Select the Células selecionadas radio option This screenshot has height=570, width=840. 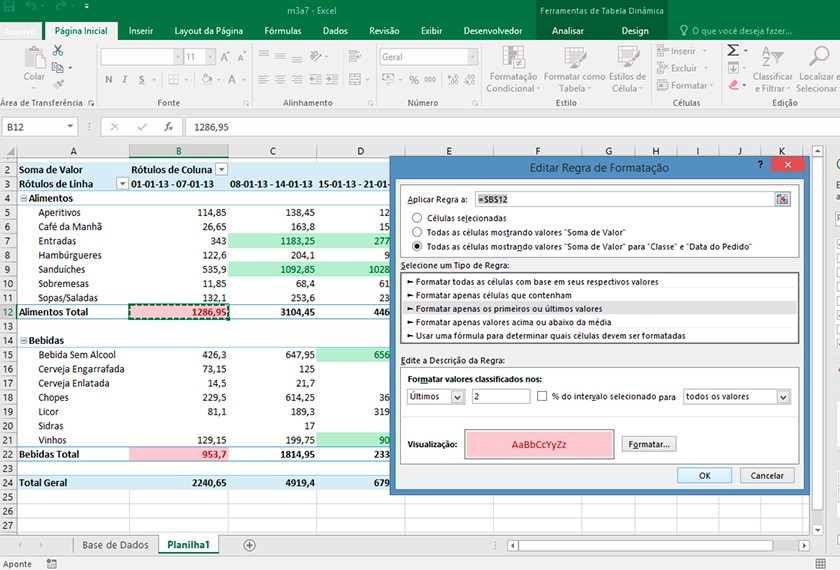[417, 217]
